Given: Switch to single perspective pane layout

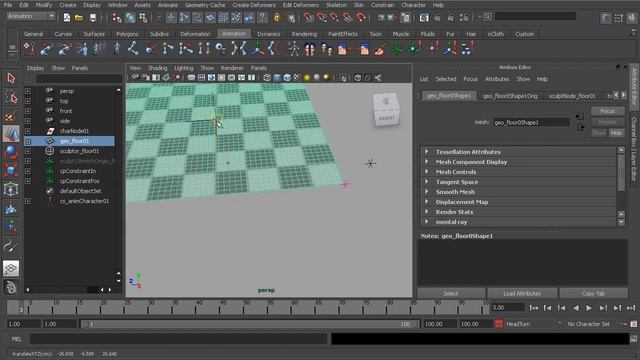Looking at the screenshot, I should [x=11, y=268].
